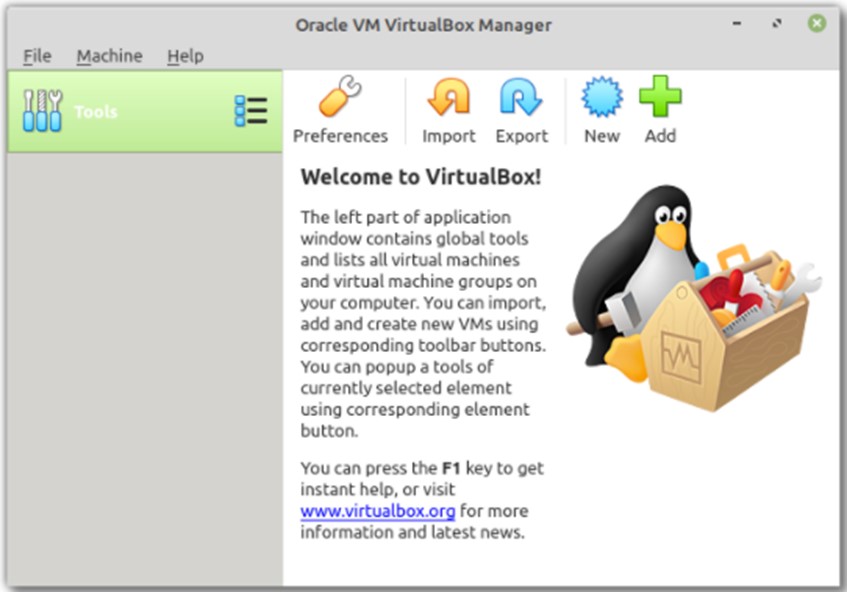The height and width of the screenshot is (592, 847).
Task: Select the Tools entry in sidebar
Action: tap(145, 111)
